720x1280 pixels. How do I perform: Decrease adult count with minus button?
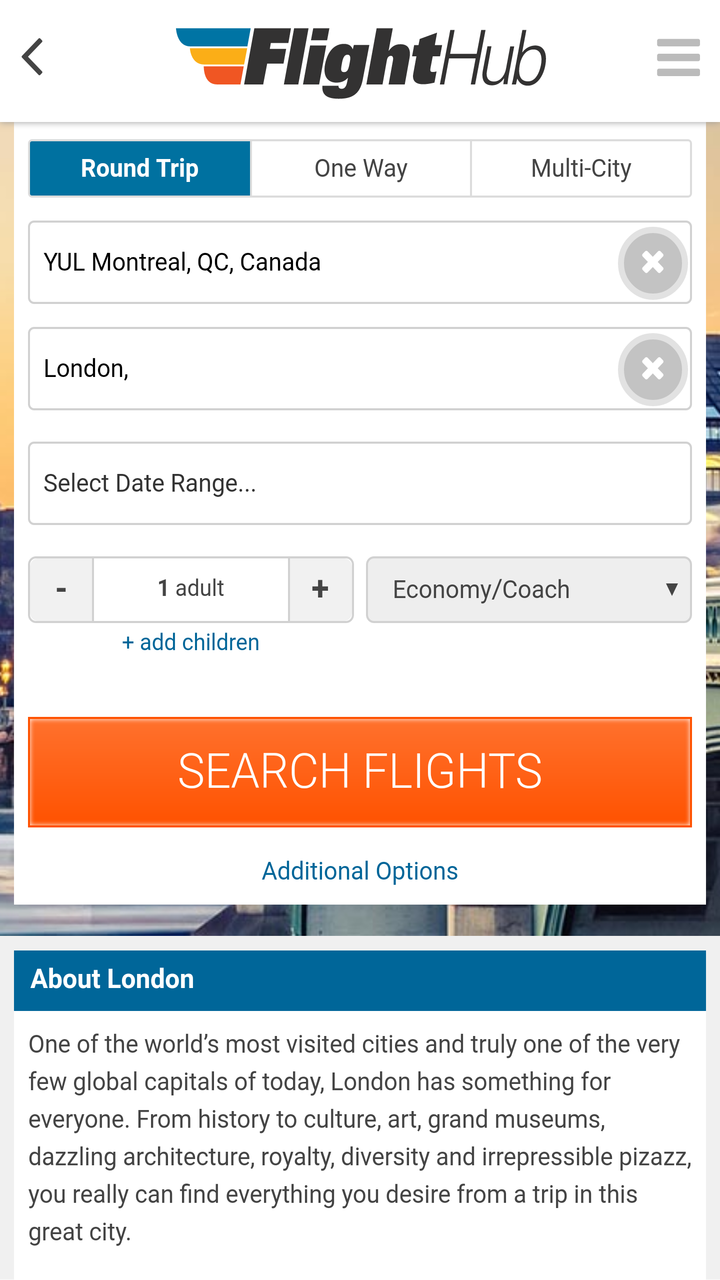pyautogui.click(x=61, y=590)
